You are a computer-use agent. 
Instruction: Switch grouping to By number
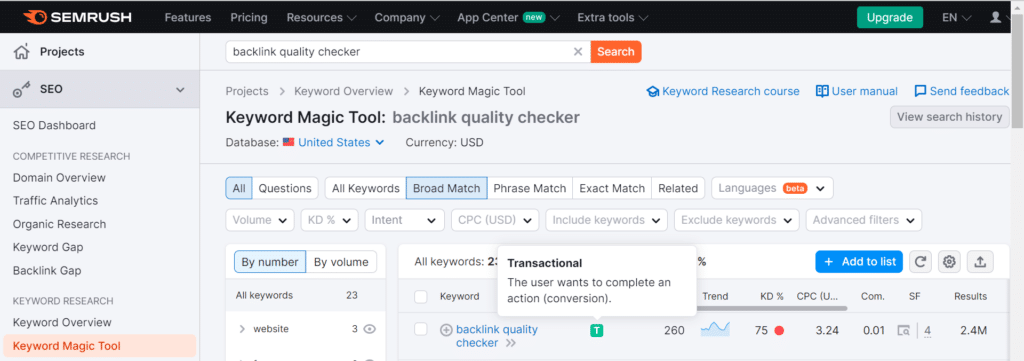[x=270, y=262]
